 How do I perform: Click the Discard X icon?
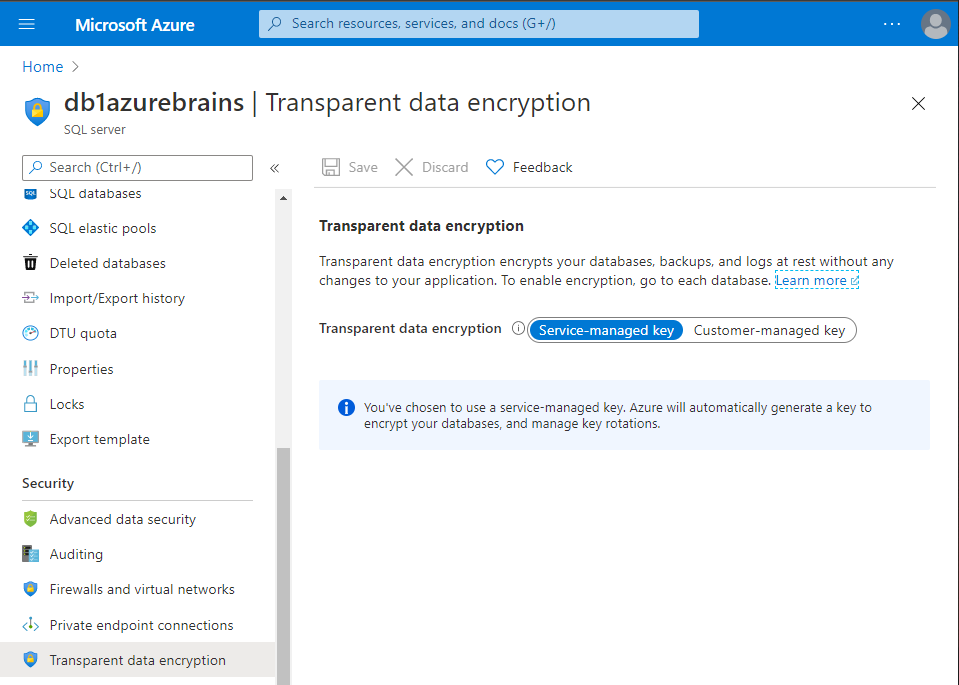[404, 167]
